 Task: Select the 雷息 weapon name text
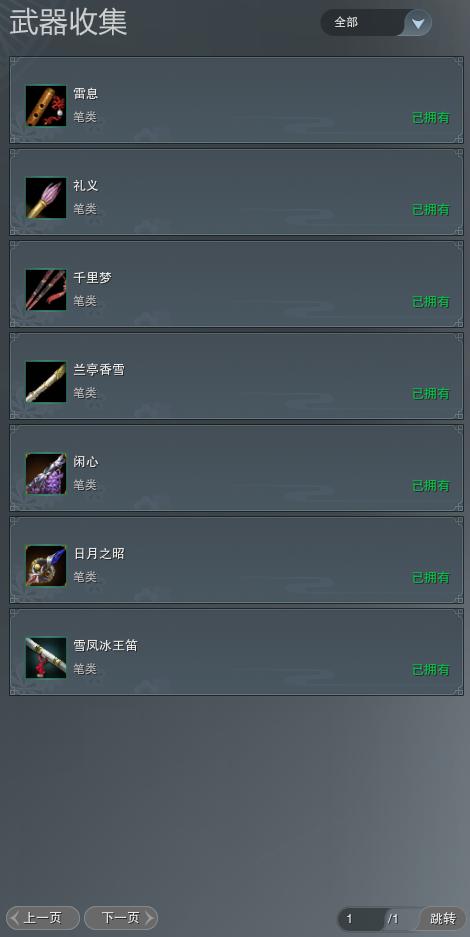pyautogui.click(x=85, y=93)
